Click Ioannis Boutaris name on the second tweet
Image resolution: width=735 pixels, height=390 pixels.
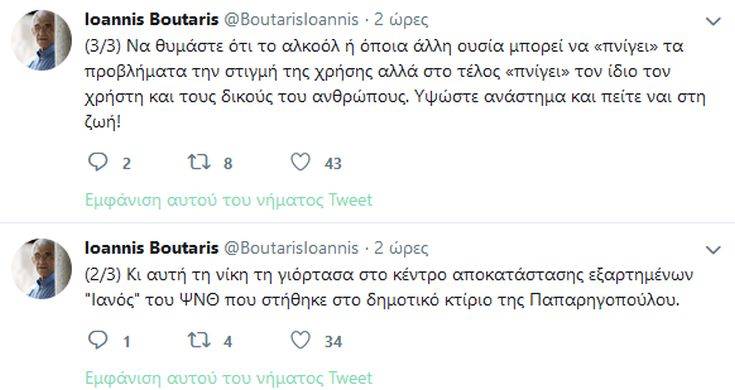pos(151,248)
